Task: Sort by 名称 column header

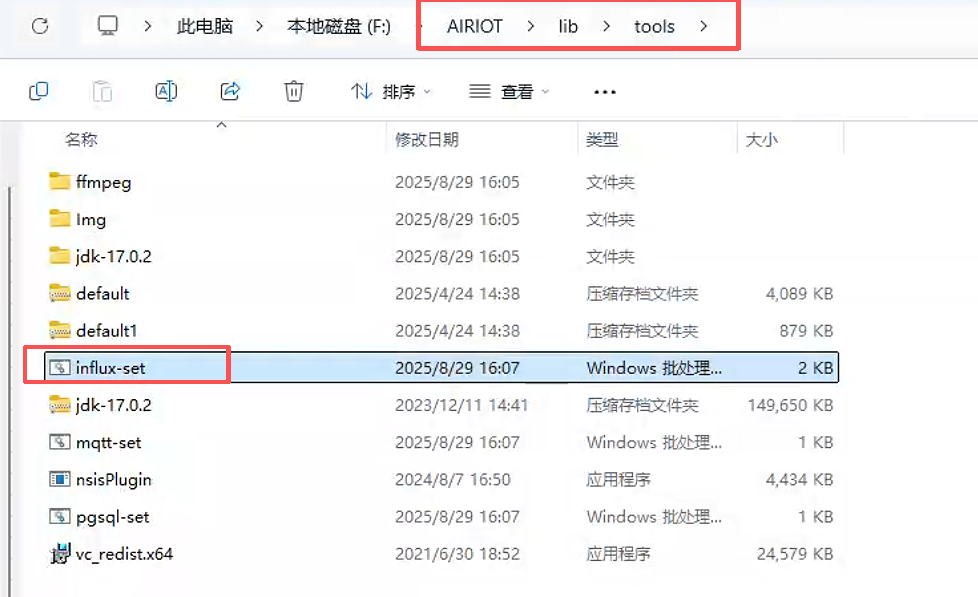Action: click(81, 140)
